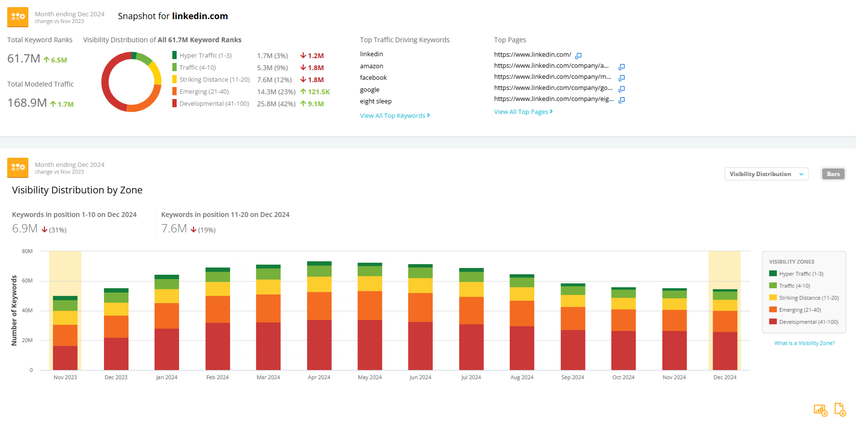Viewport: 856px width, 422px height.
Task: Click the 9.1M Developmental change value
Action: (312, 104)
